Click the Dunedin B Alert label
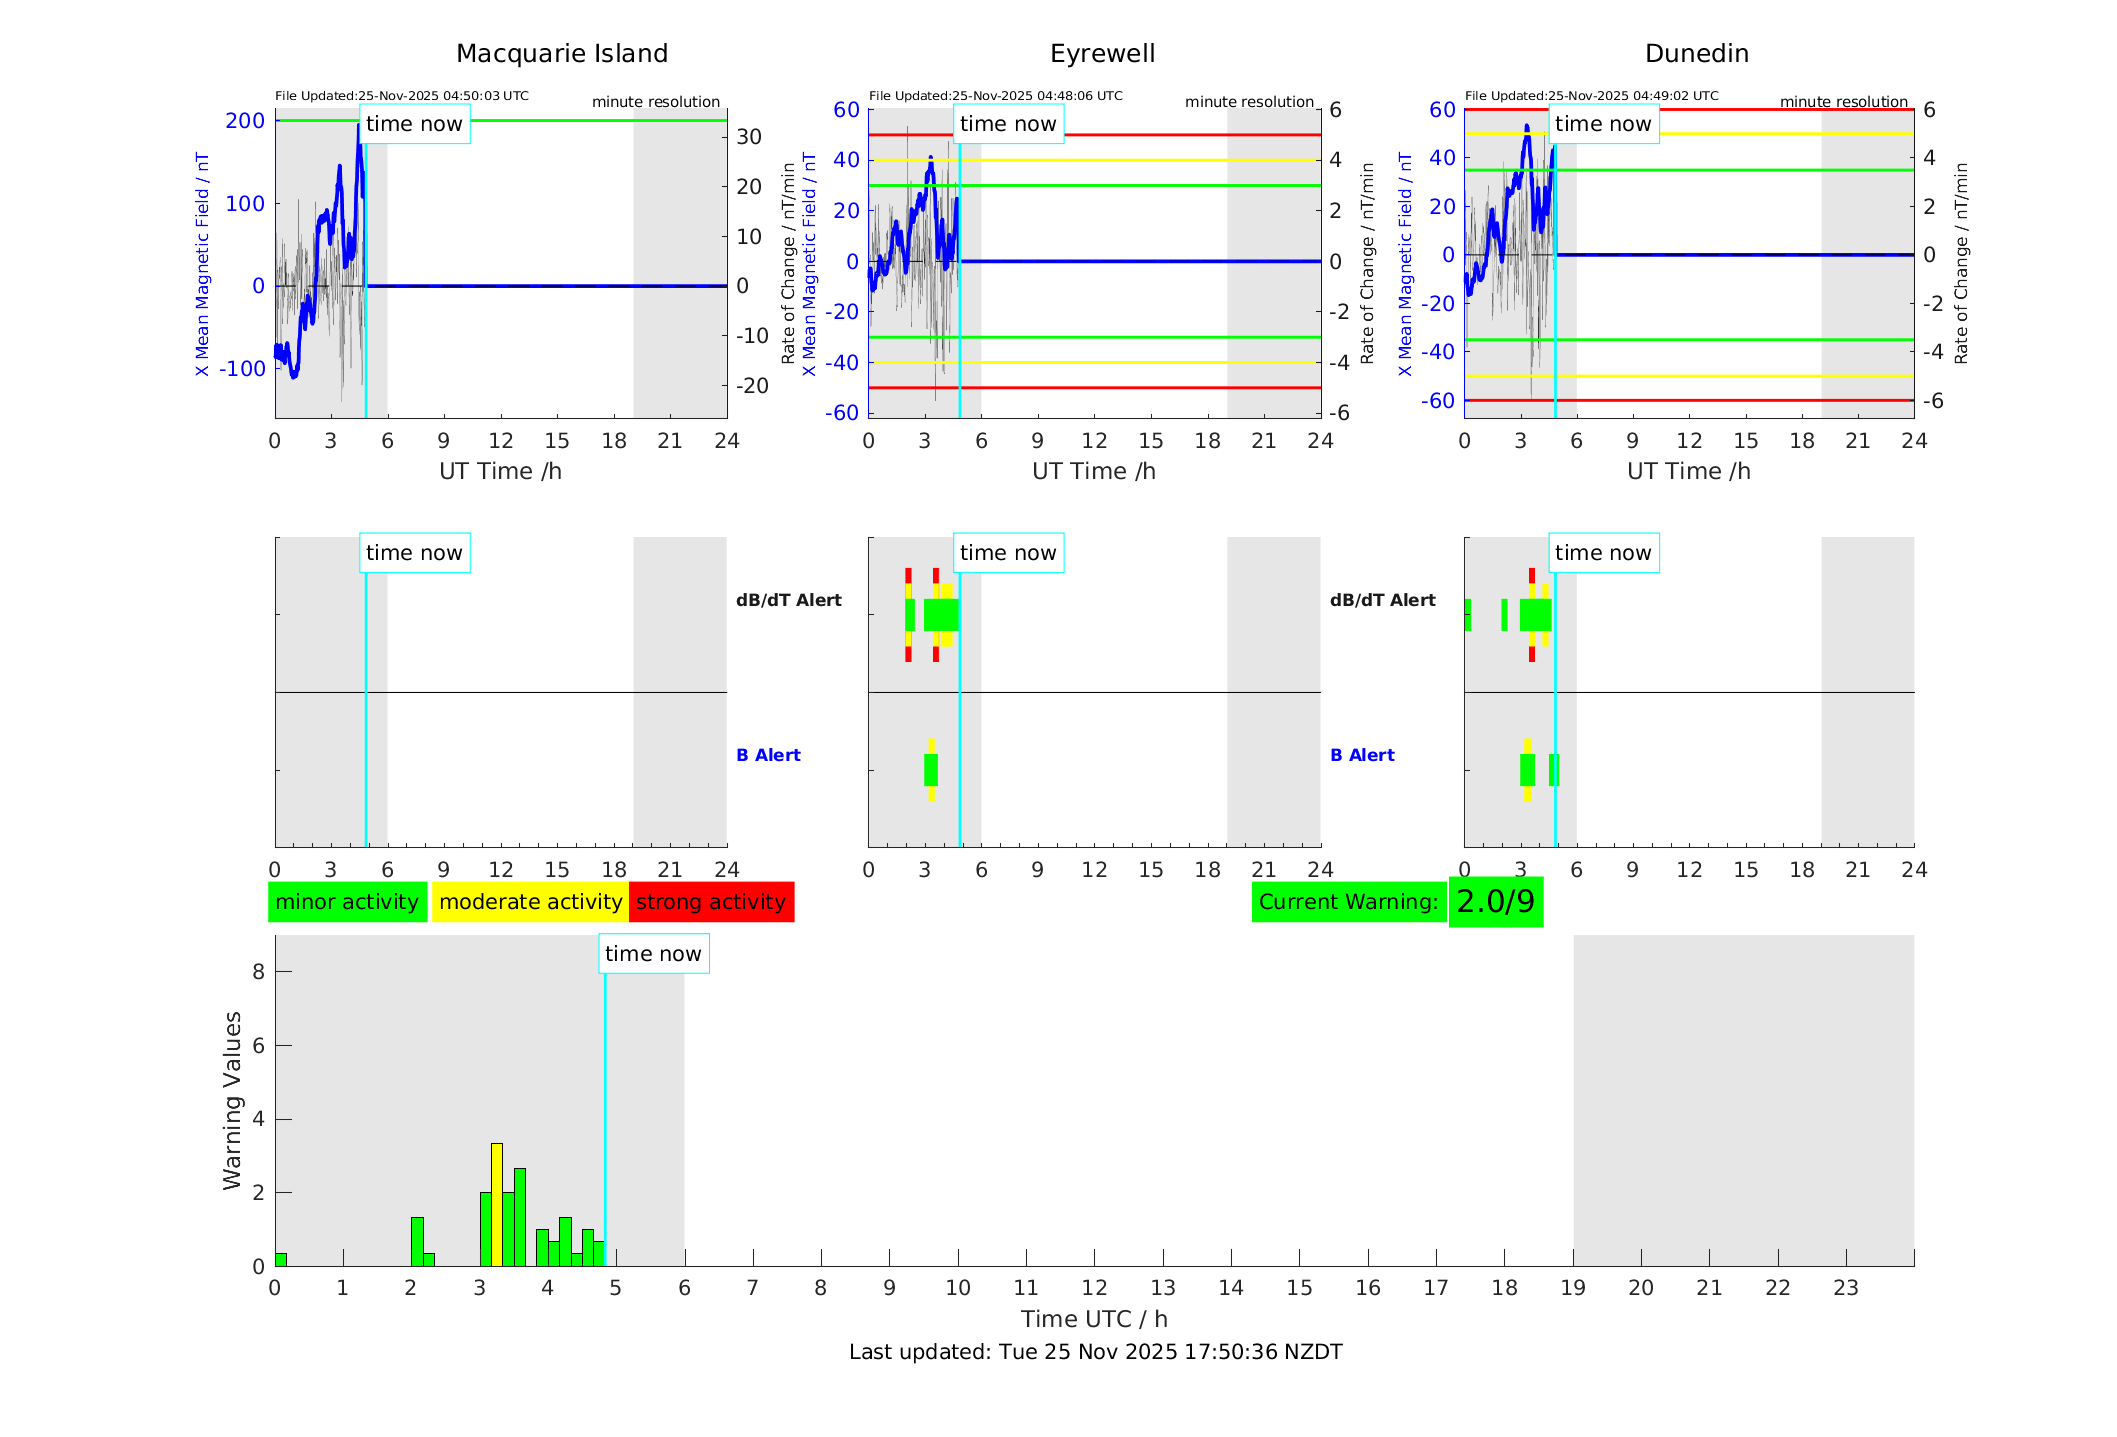Screen dimensions: 2117x1437 click(1362, 755)
